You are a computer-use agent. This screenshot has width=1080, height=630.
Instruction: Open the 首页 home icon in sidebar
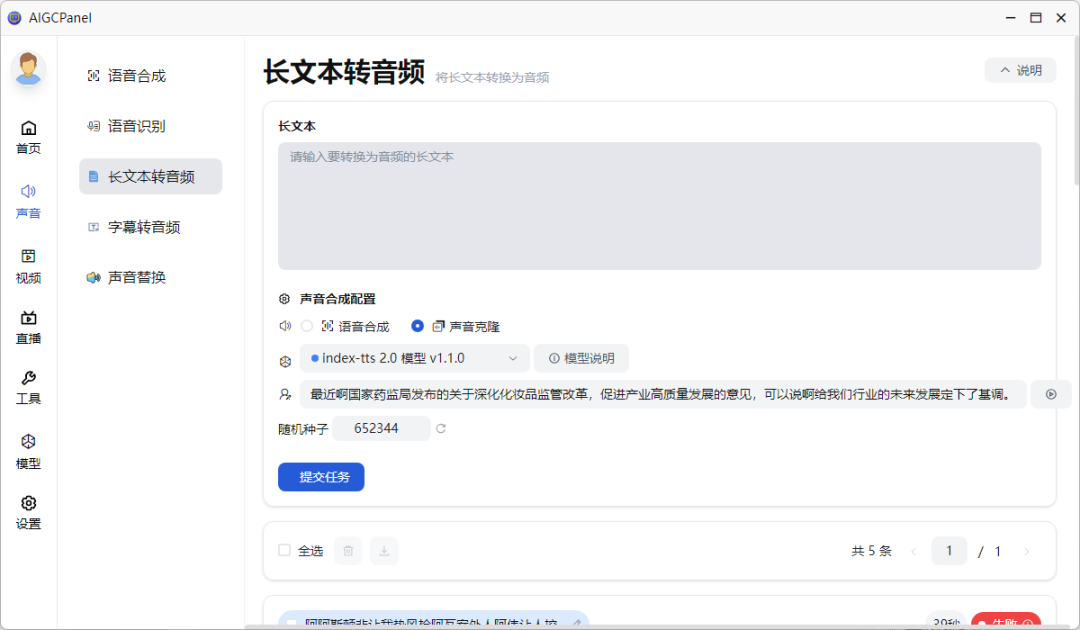point(28,128)
